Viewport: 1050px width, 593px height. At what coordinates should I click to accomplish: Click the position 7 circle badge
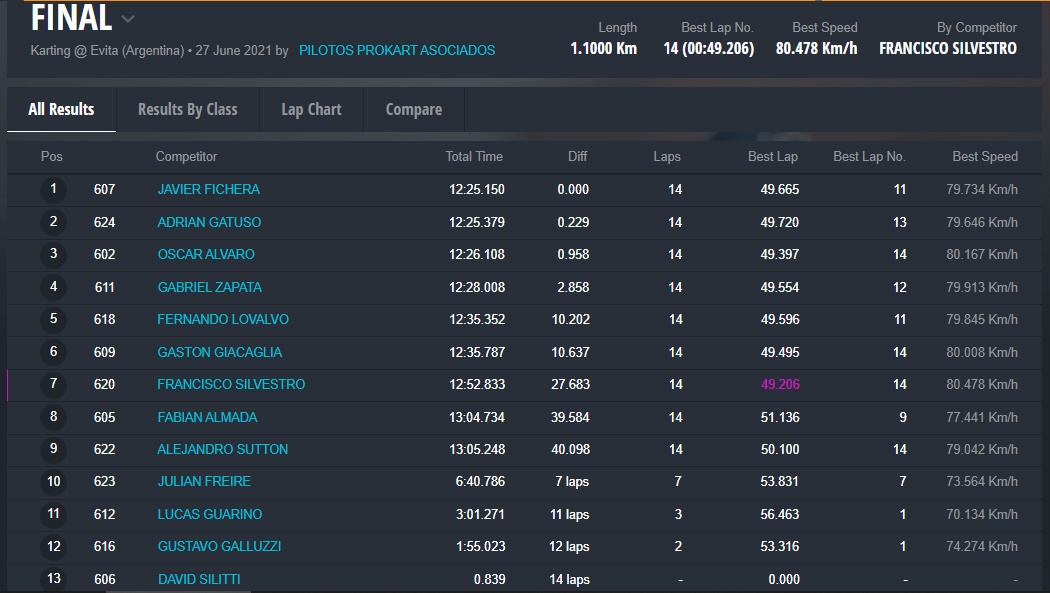coord(53,384)
